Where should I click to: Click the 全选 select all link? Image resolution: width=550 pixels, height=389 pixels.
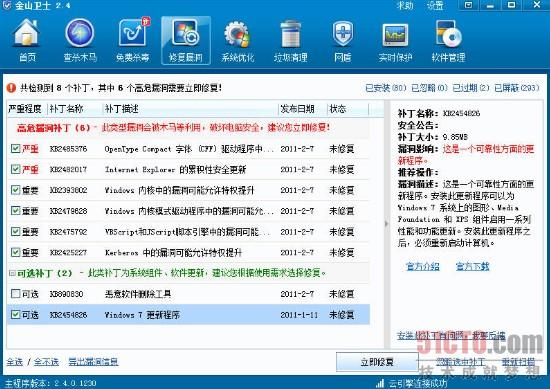(x=15, y=362)
